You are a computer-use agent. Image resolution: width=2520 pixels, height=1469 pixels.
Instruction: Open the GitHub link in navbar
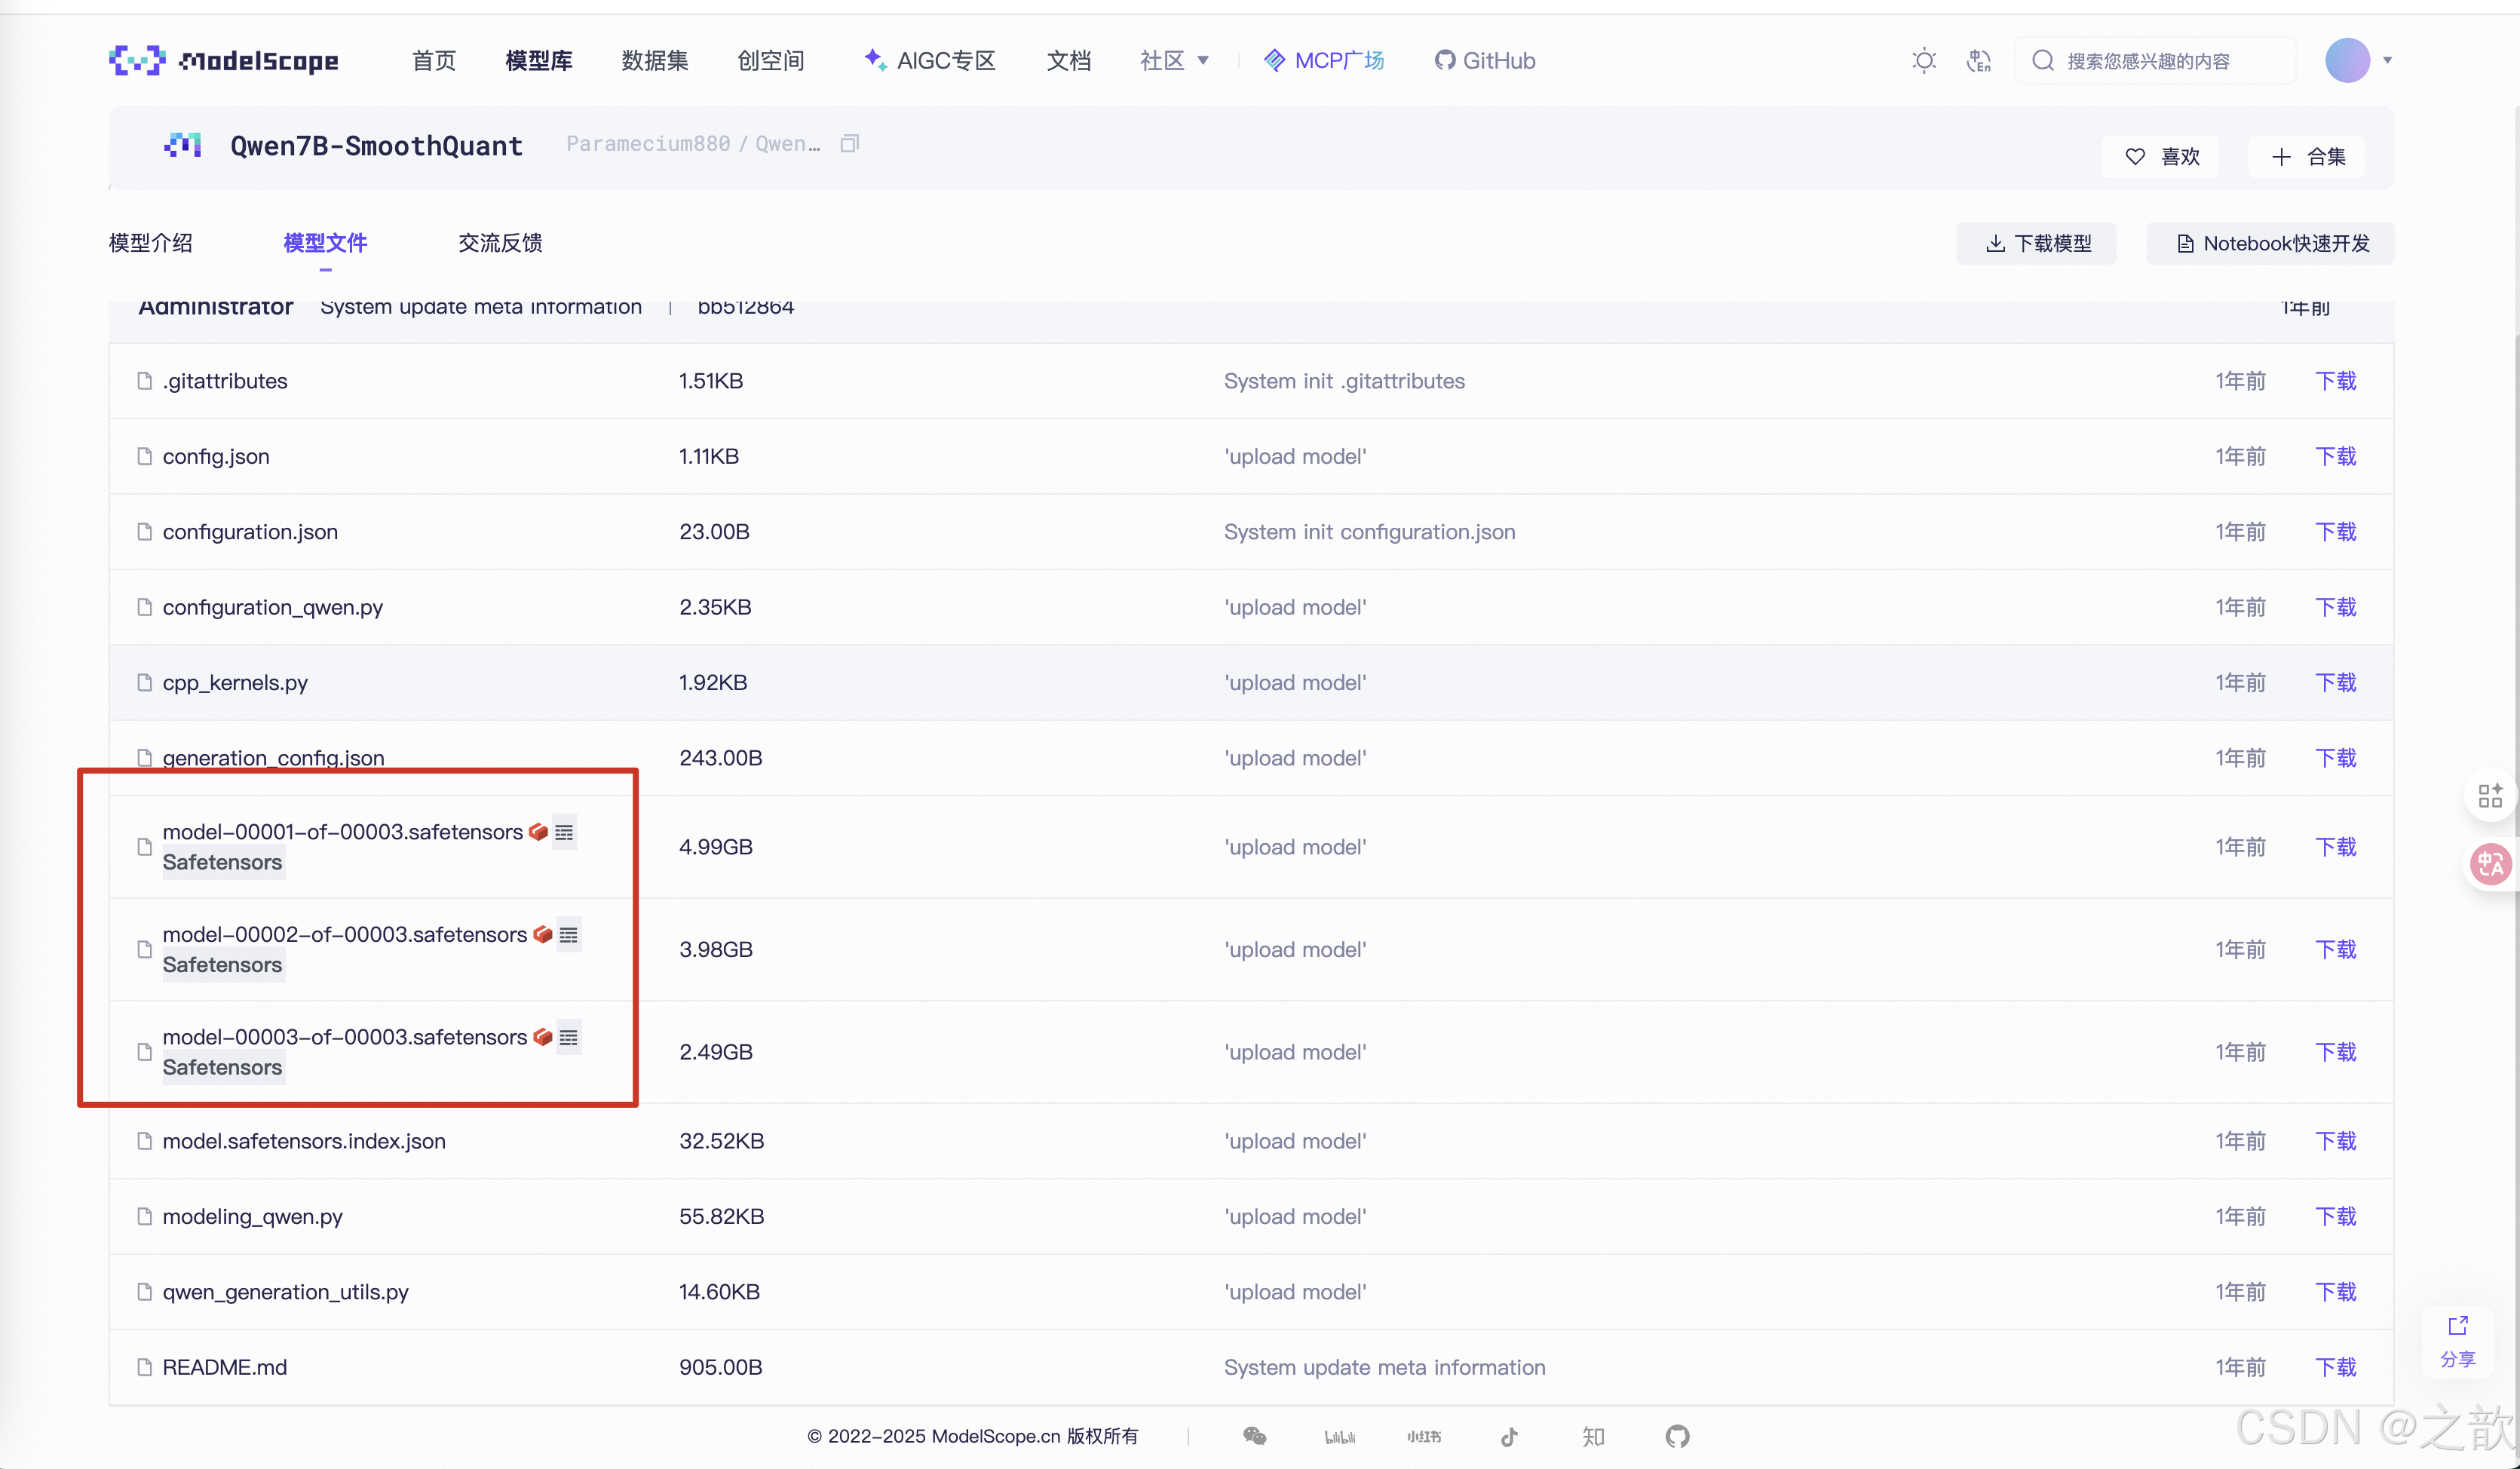pyautogui.click(x=1485, y=60)
